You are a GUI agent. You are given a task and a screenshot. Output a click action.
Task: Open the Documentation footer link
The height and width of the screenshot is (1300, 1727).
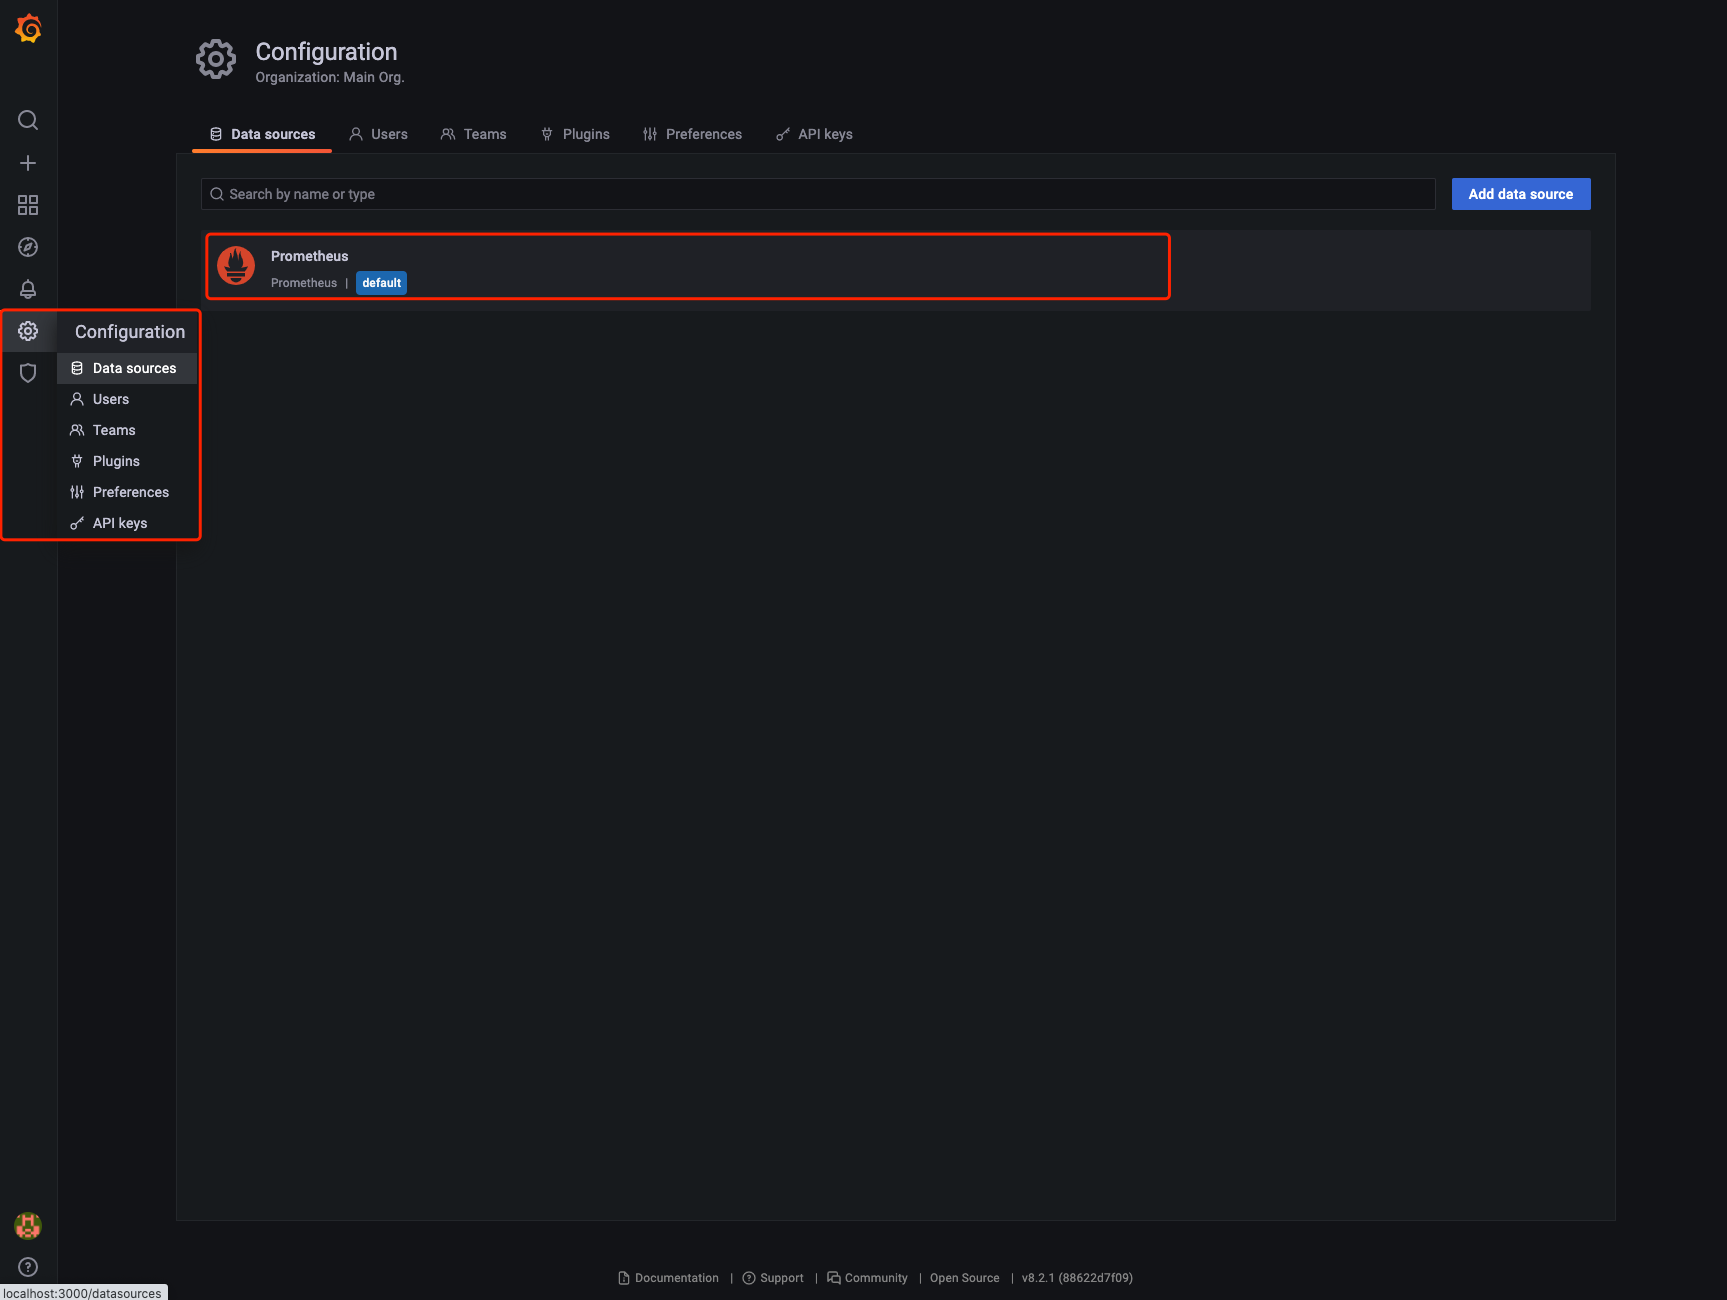[x=668, y=1278]
